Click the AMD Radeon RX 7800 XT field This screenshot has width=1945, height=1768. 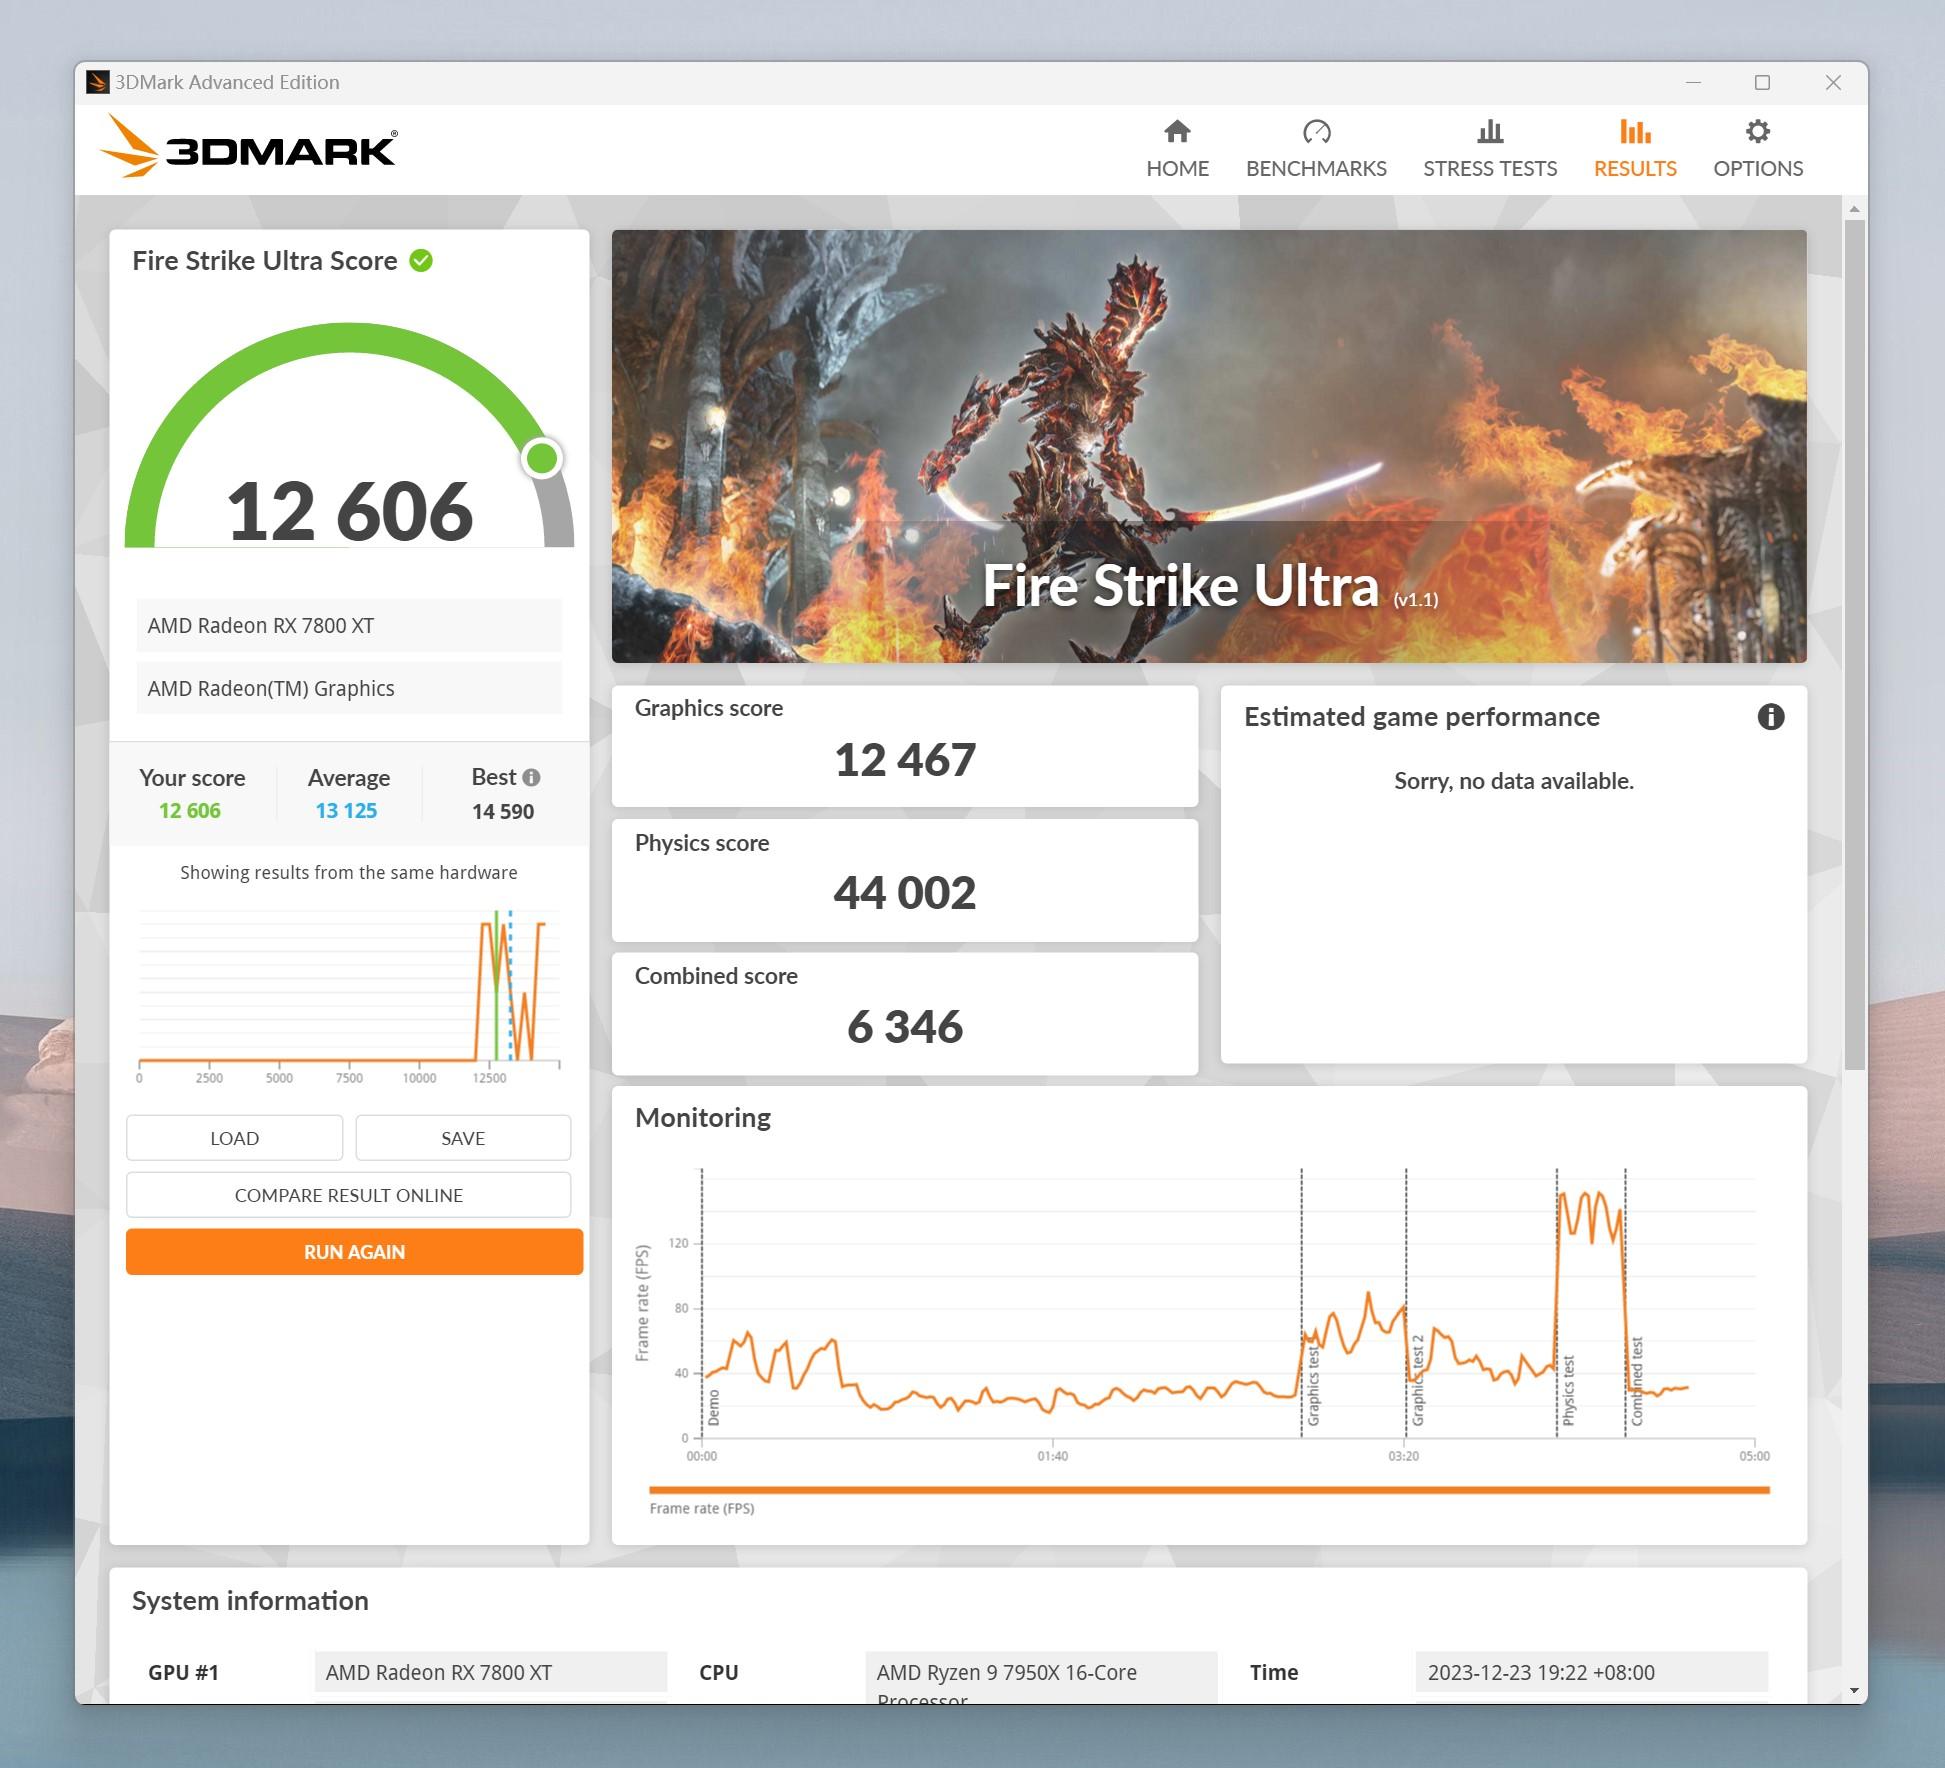pyautogui.click(x=349, y=626)
